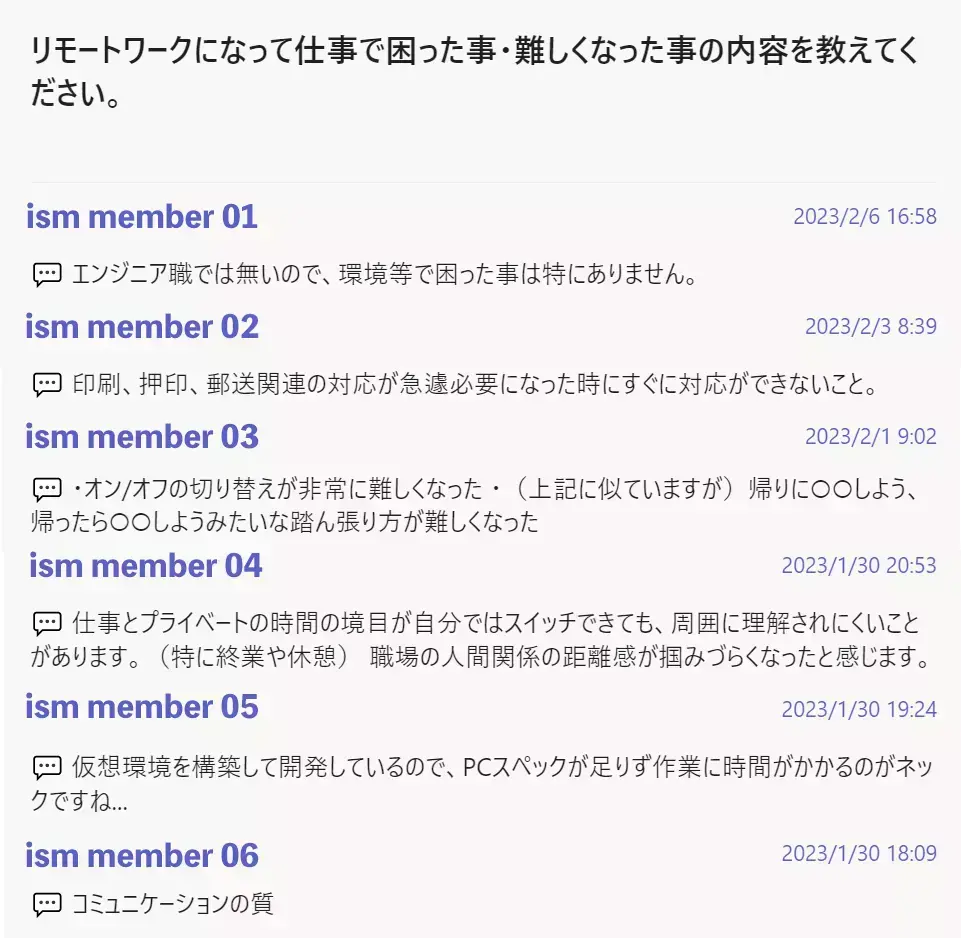Open ism member 01 name link
The width and height of the screenshot is (961, 938).
(x=142, y=217)
